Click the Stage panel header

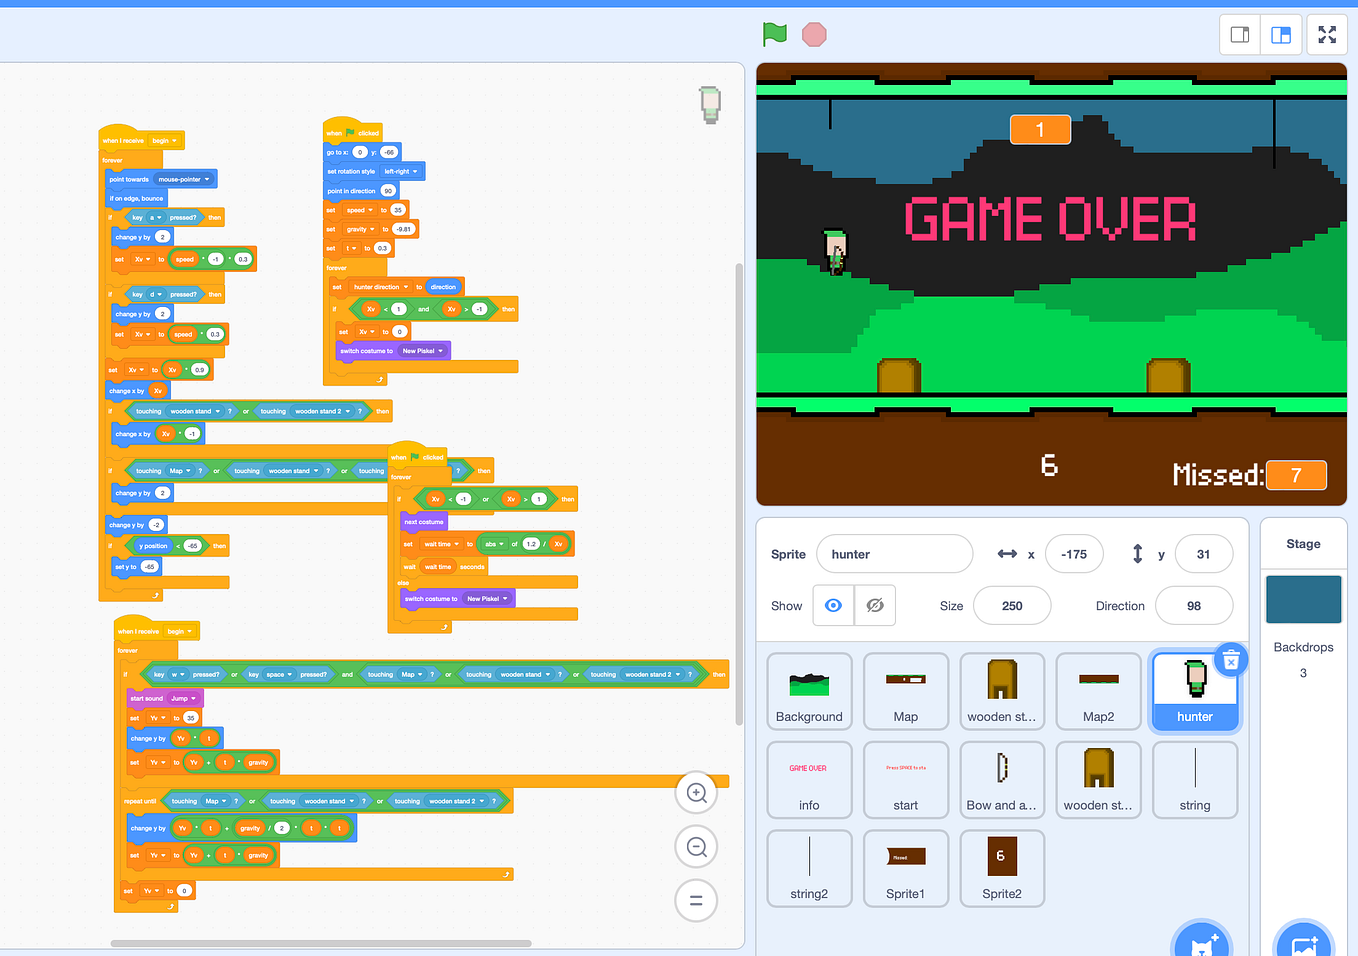(x=1303, y=544)
